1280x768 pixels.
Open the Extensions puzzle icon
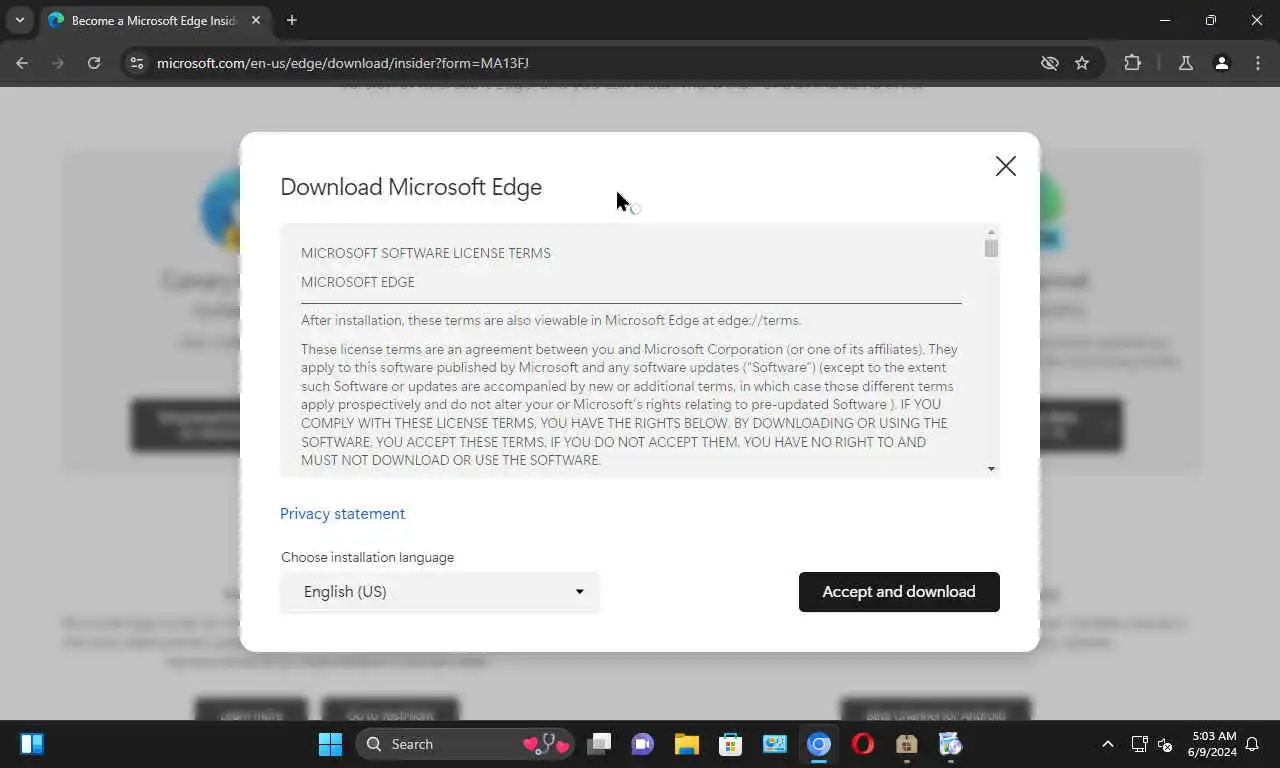[x=1132, y=63]
